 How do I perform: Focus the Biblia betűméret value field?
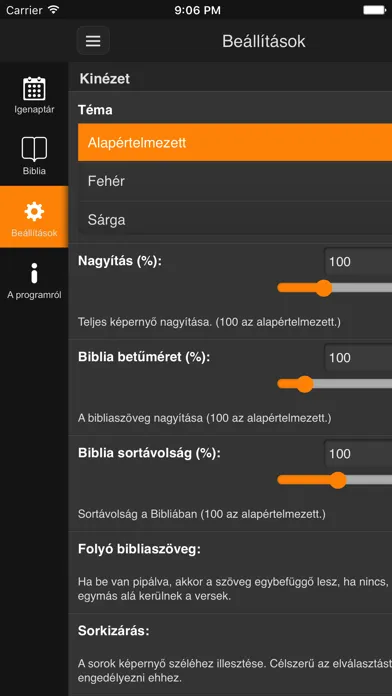[359, 357]
